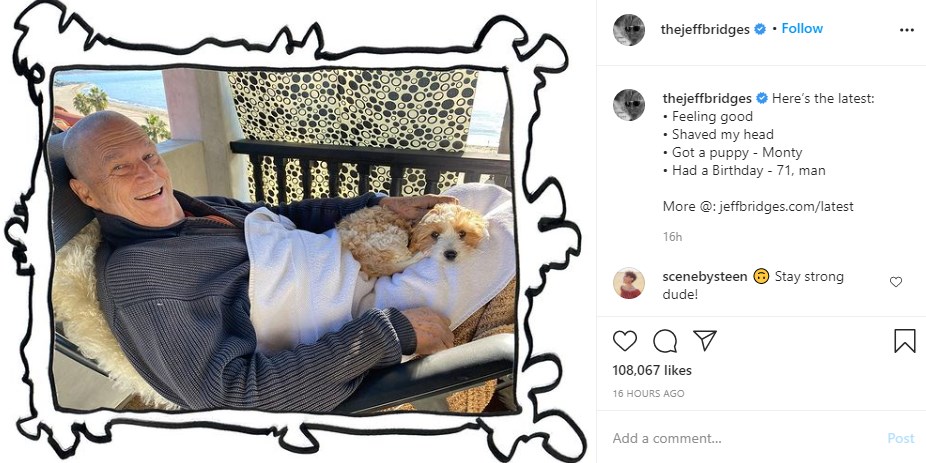
Task: Click the 16h caption timestamp
Action: point(672,237)
